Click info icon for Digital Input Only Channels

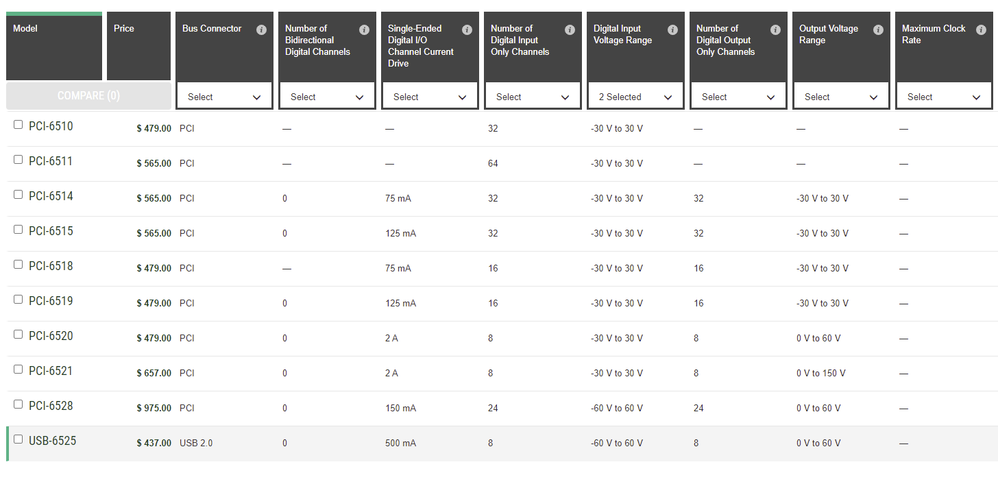[570, 30]
